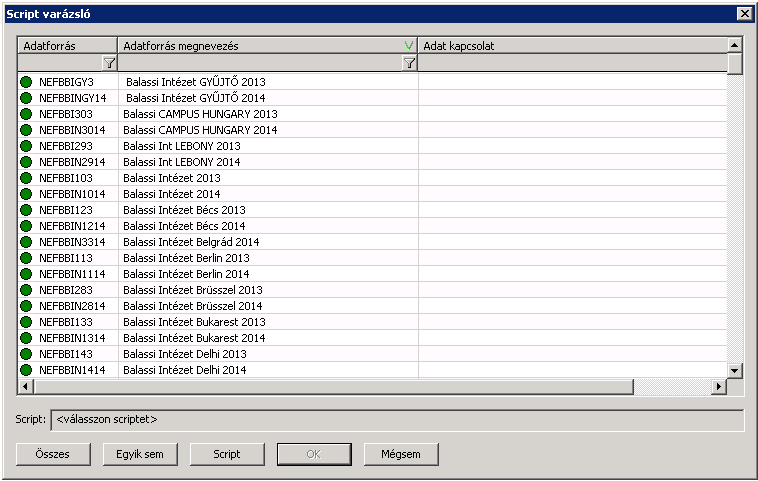
Task: Select row Balassi Intézet Bukarest 2013
Action: pos(373,322)
